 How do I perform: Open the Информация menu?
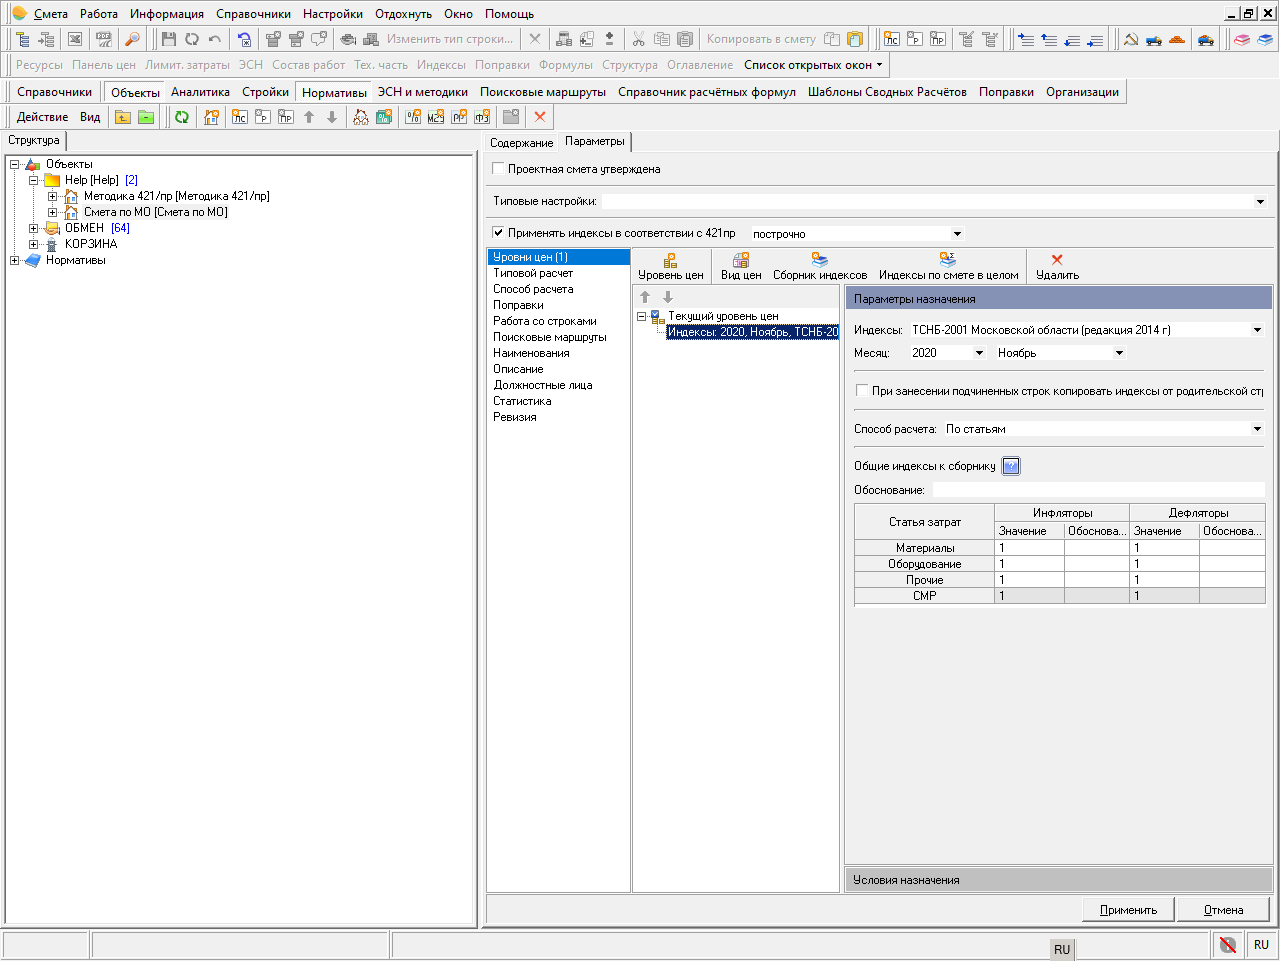[x=167, y=14]
